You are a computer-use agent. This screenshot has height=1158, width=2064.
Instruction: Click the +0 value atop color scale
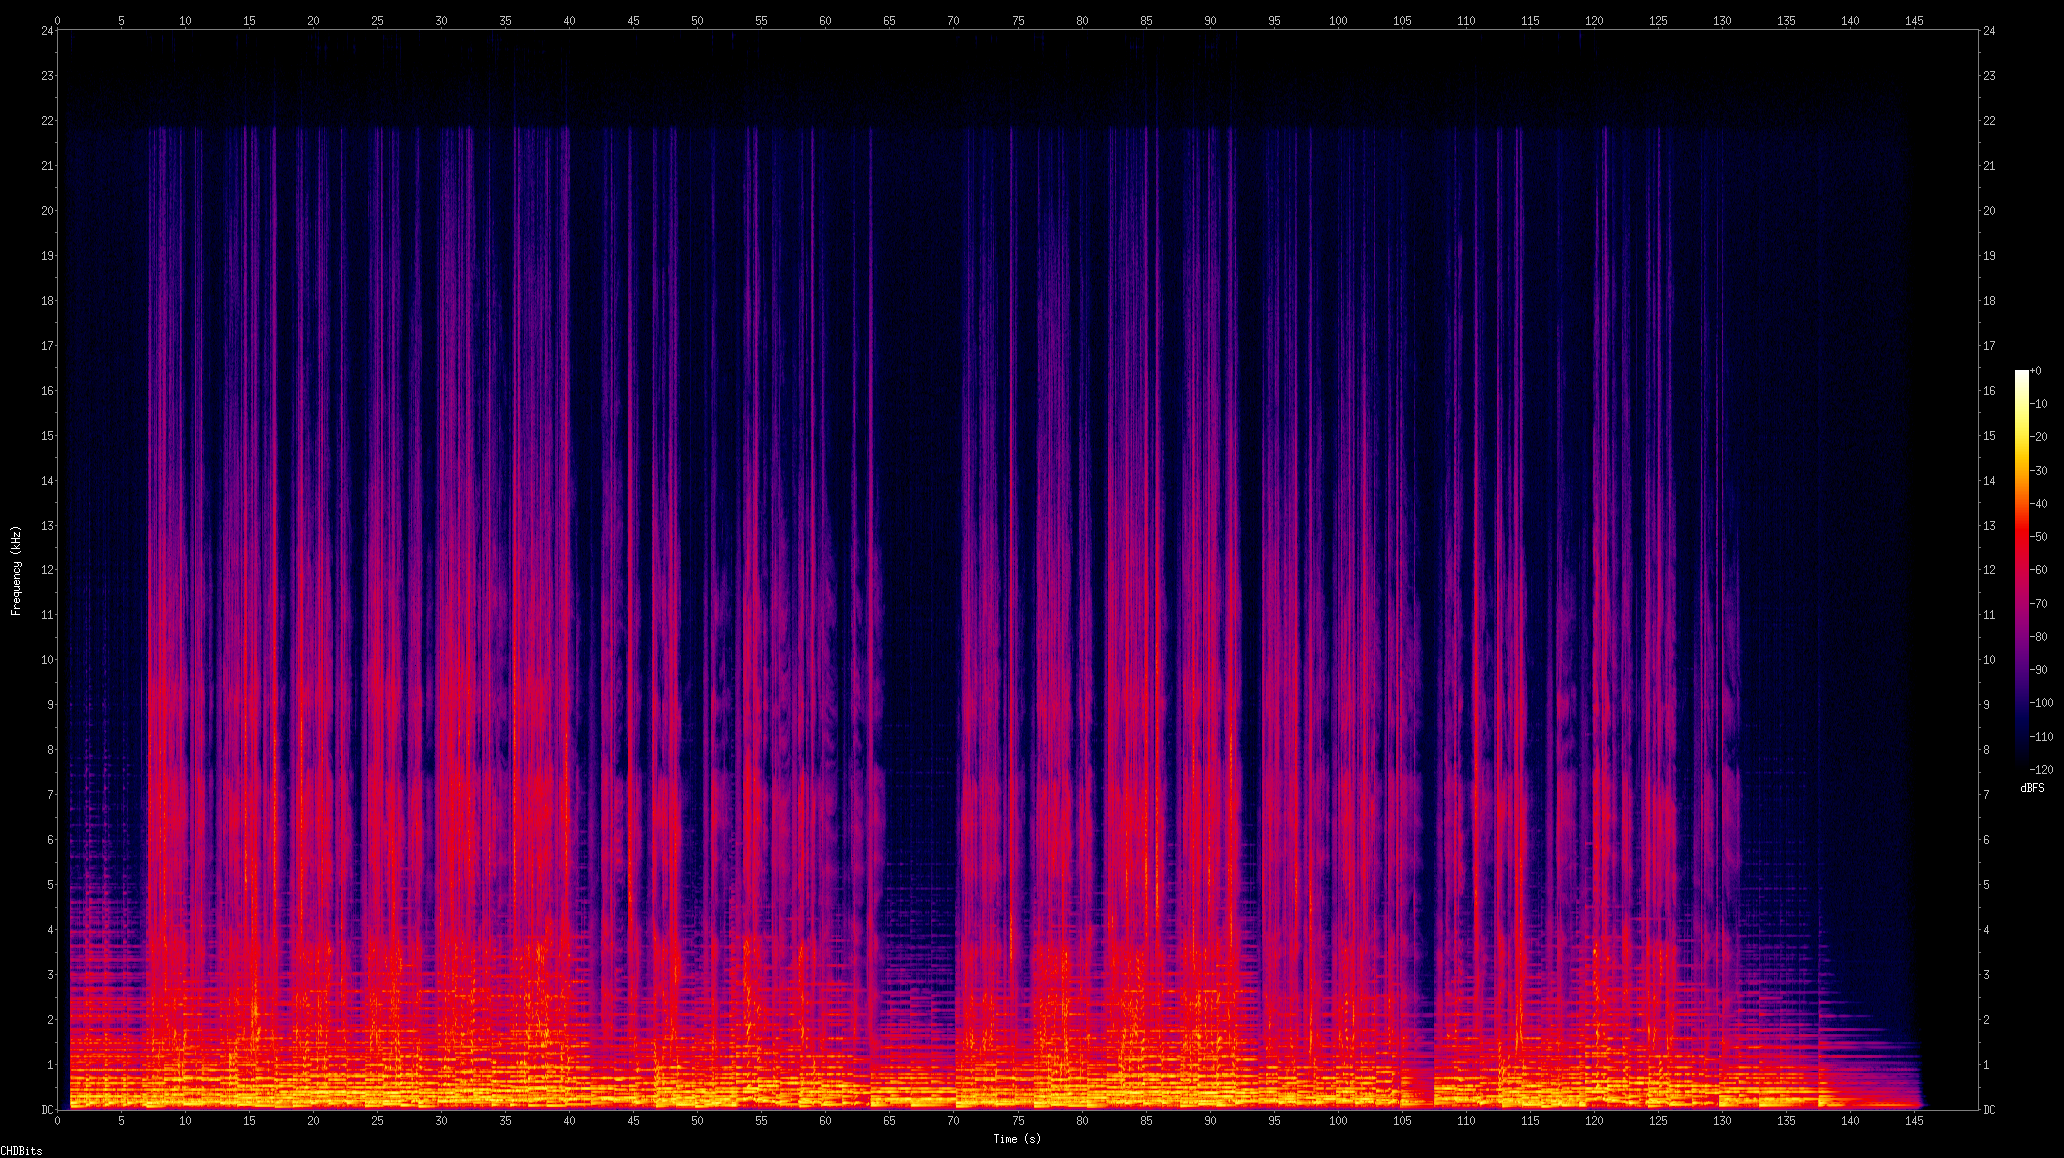(2036, 371)
